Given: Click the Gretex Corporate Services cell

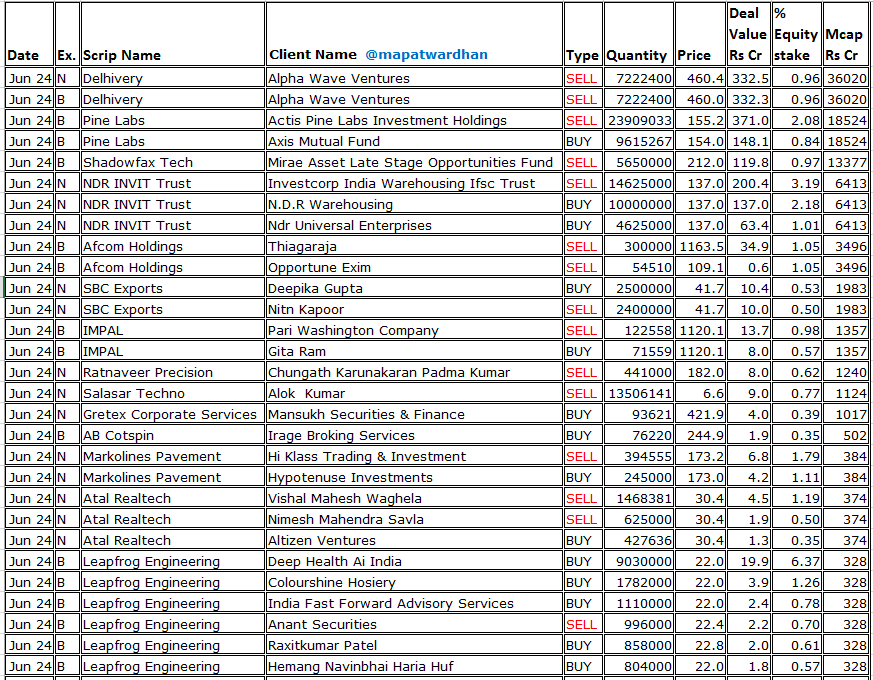Looking at the screenshot, I should click(173, 414).
